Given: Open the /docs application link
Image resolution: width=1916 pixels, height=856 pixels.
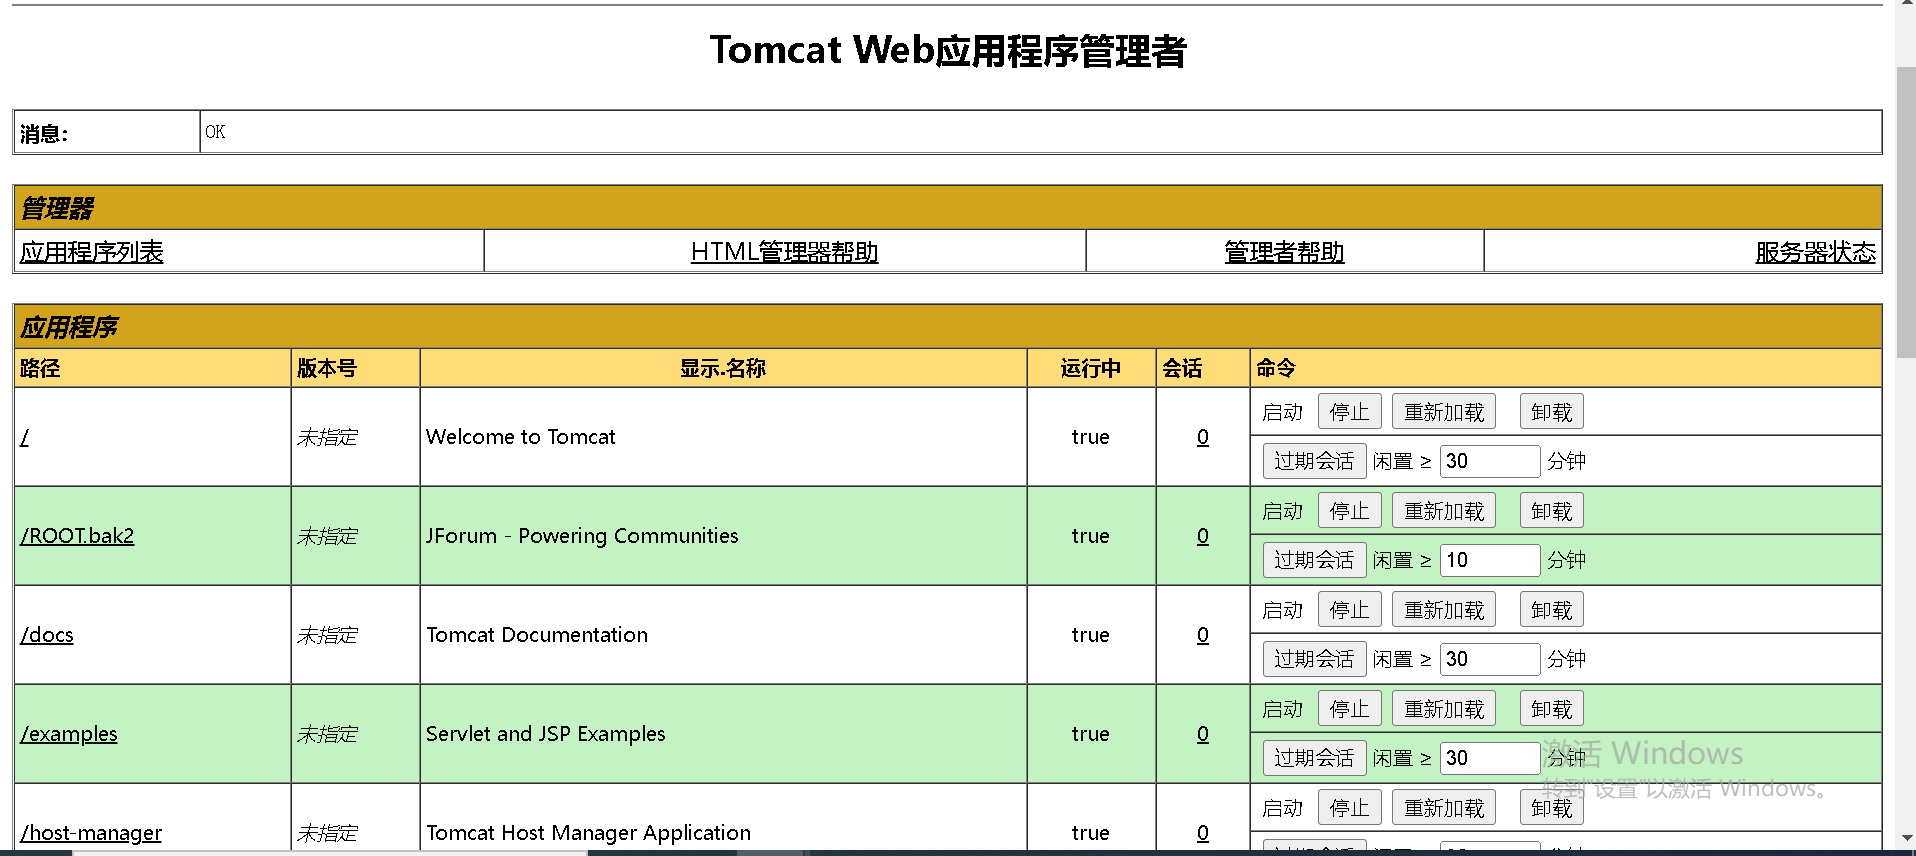Looking at the screenshot, I should click(x=47, y=635).
